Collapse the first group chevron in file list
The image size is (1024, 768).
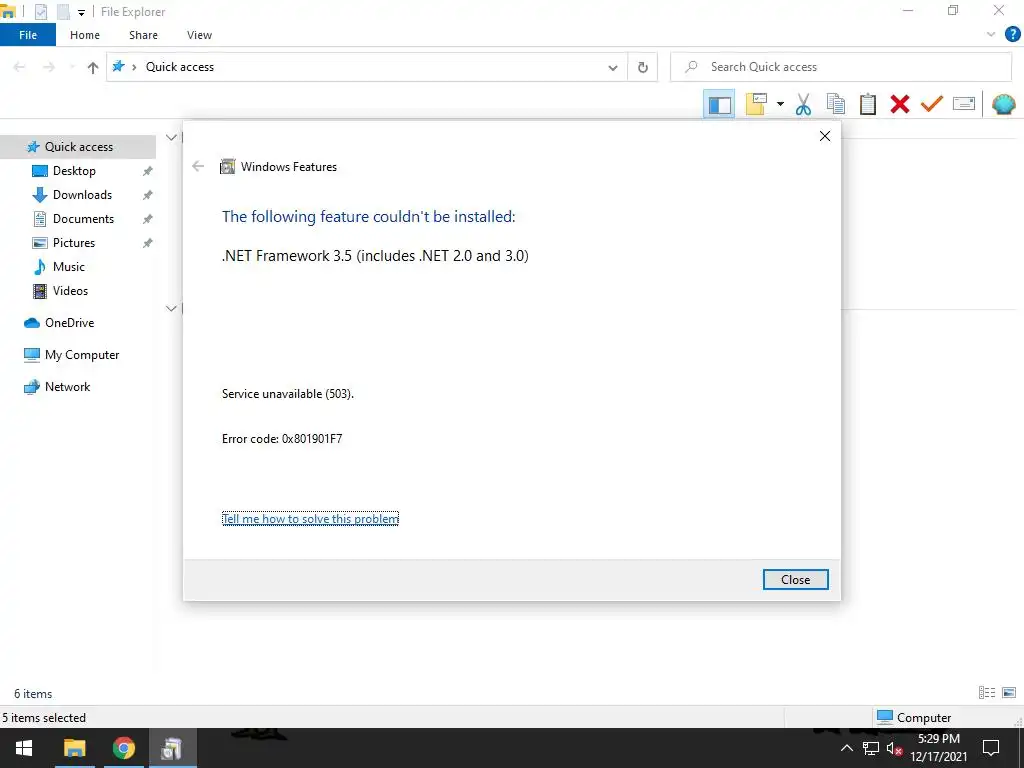point(171,138)
